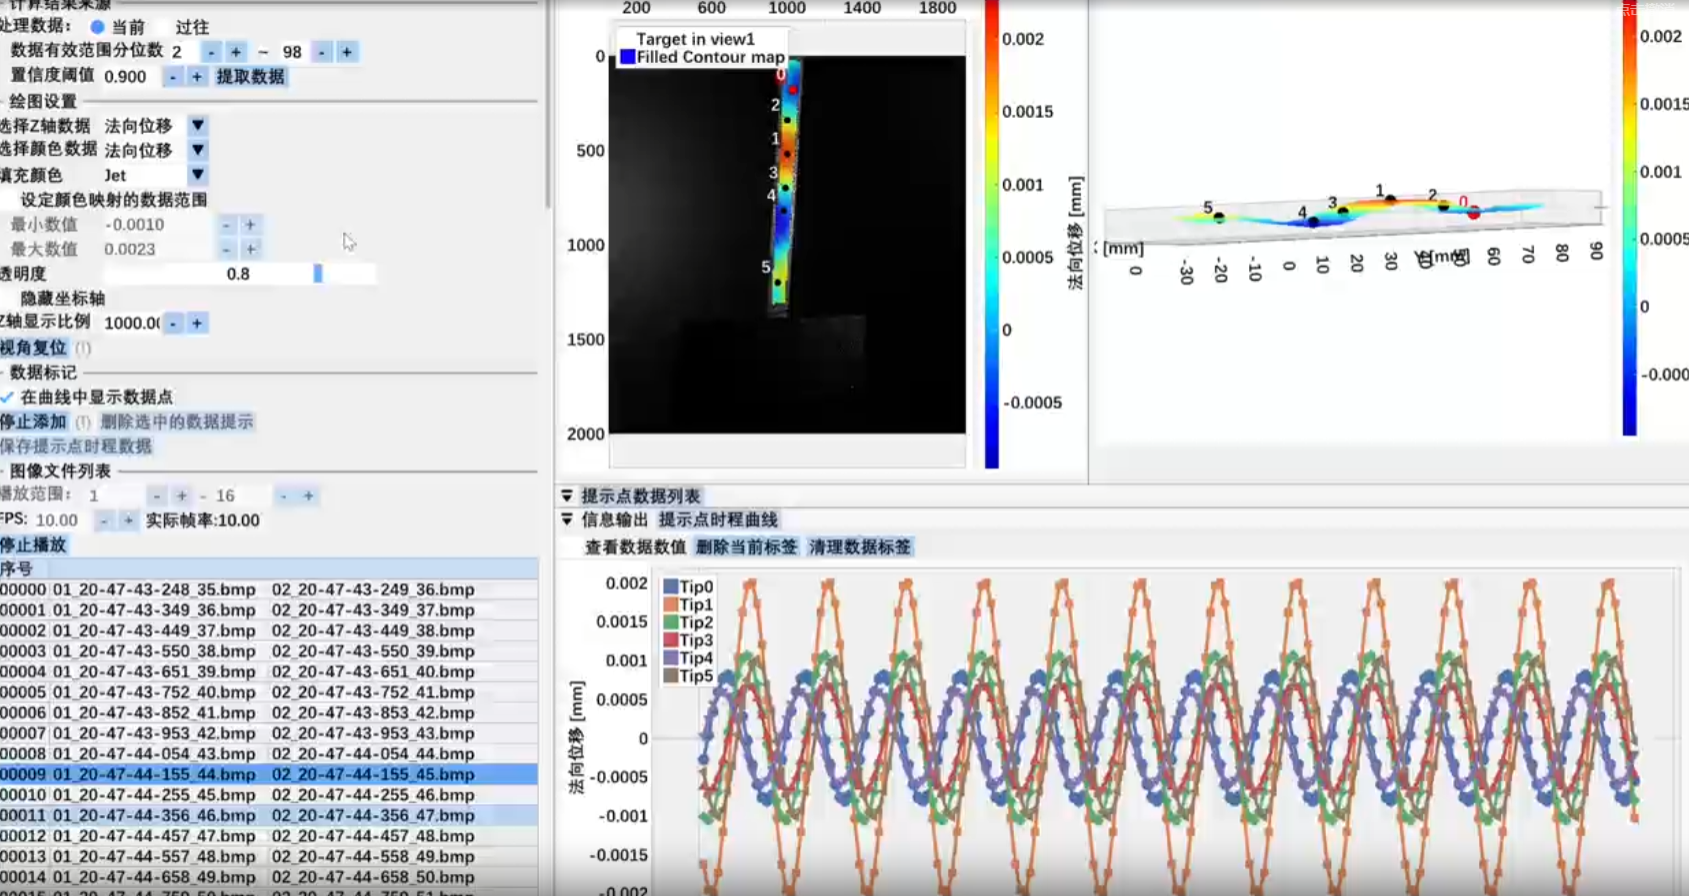Click the Tip1 legend entry
The width and height of the screenshot is (1689, 896).
tap(688, 605)
